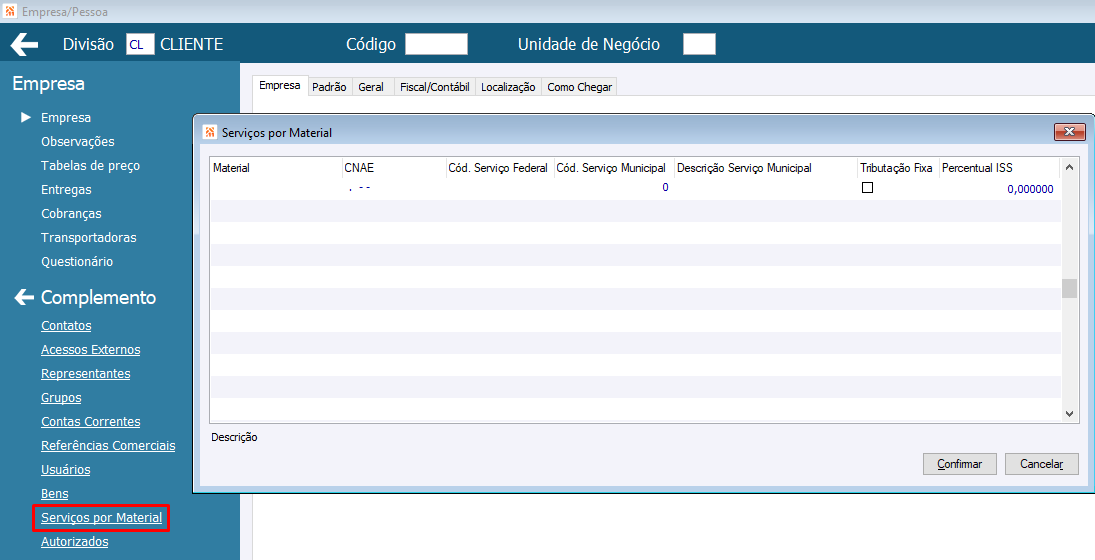Open the Bens link

54,494
